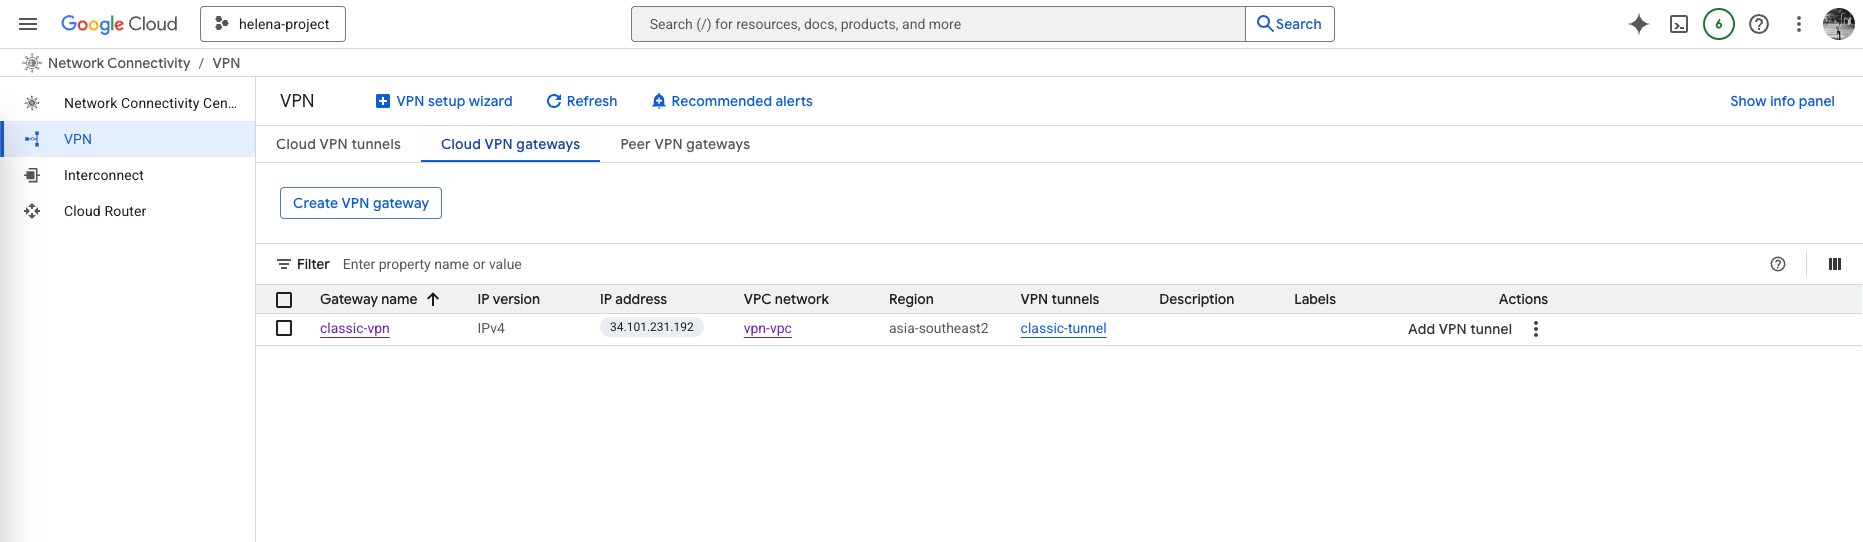Viewport: 1863px width, 542px height.
Task: Click Create VPN gateway button
Action: 360,203
